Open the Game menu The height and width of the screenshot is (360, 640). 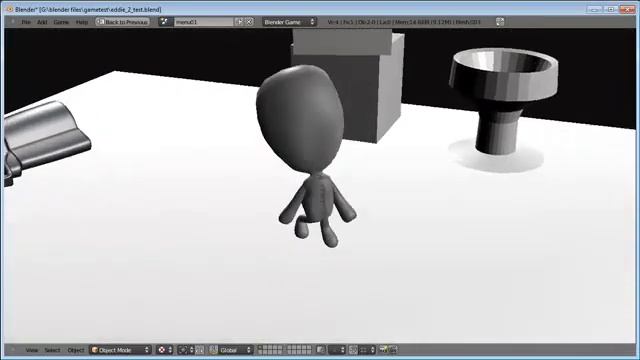click(x=61, y=22)
